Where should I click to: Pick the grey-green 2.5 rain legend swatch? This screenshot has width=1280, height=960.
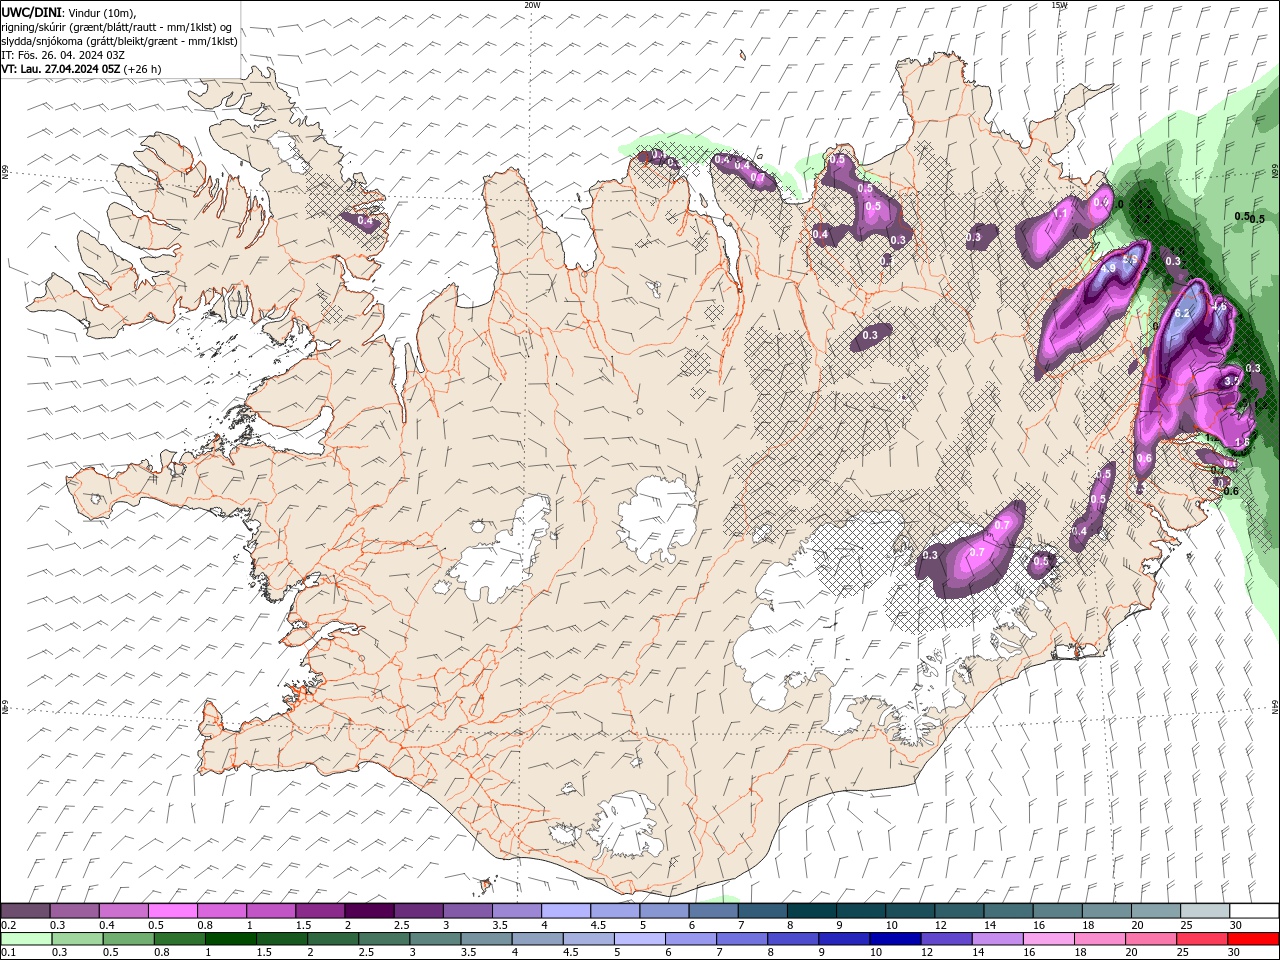pos(384,939)
